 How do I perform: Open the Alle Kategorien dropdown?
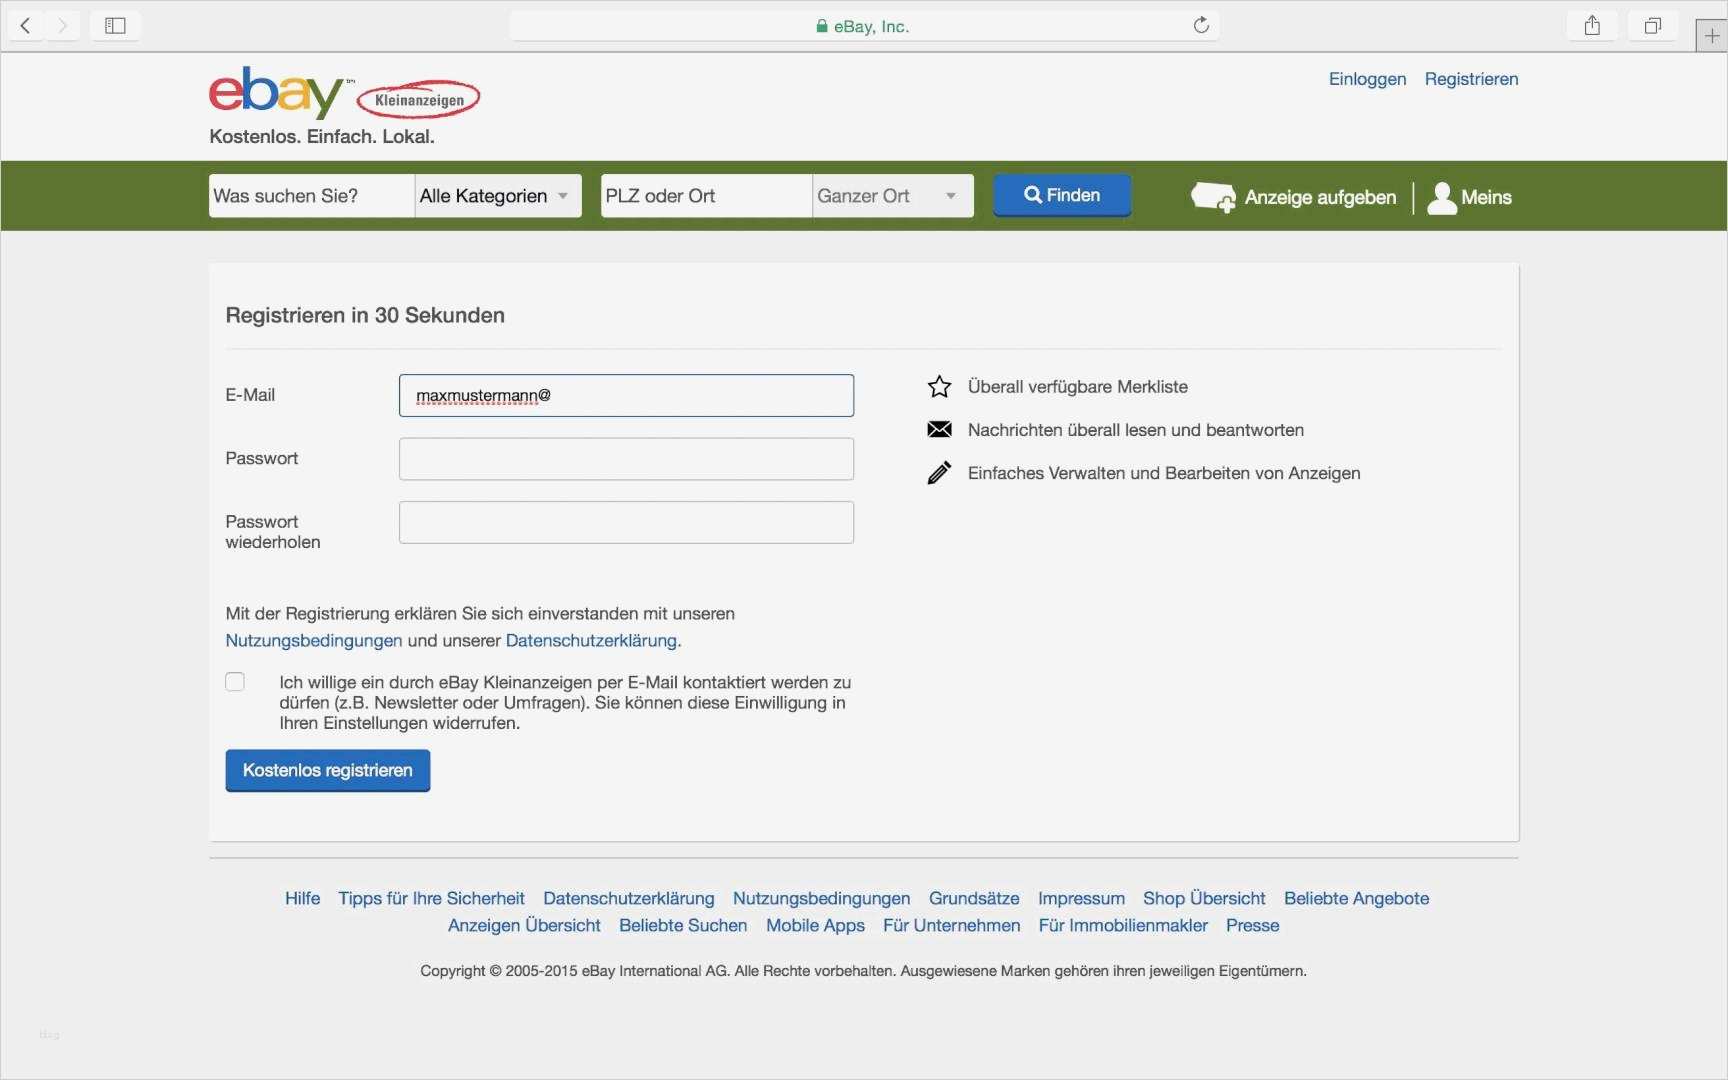click(496, 195)
